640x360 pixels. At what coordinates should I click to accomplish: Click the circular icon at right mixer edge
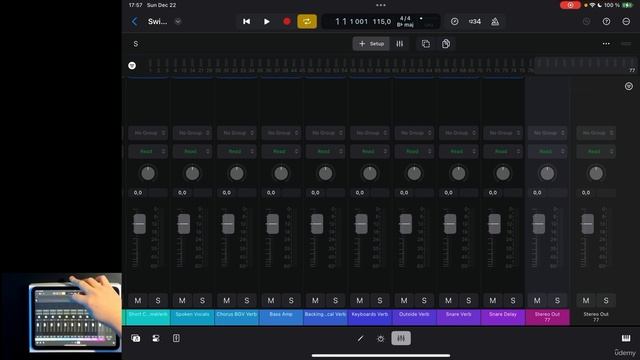coord(629,86)
